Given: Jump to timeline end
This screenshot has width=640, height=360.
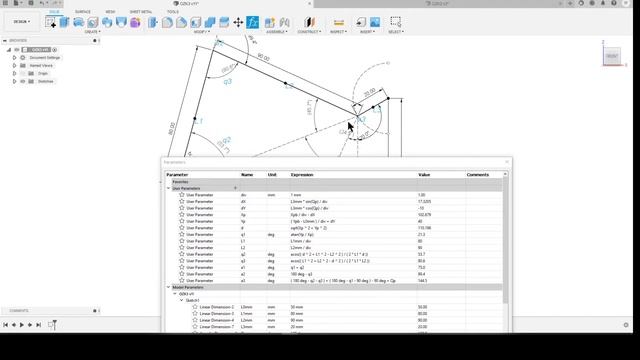Looking at the screenshot, I should click(x=38, y=325).
